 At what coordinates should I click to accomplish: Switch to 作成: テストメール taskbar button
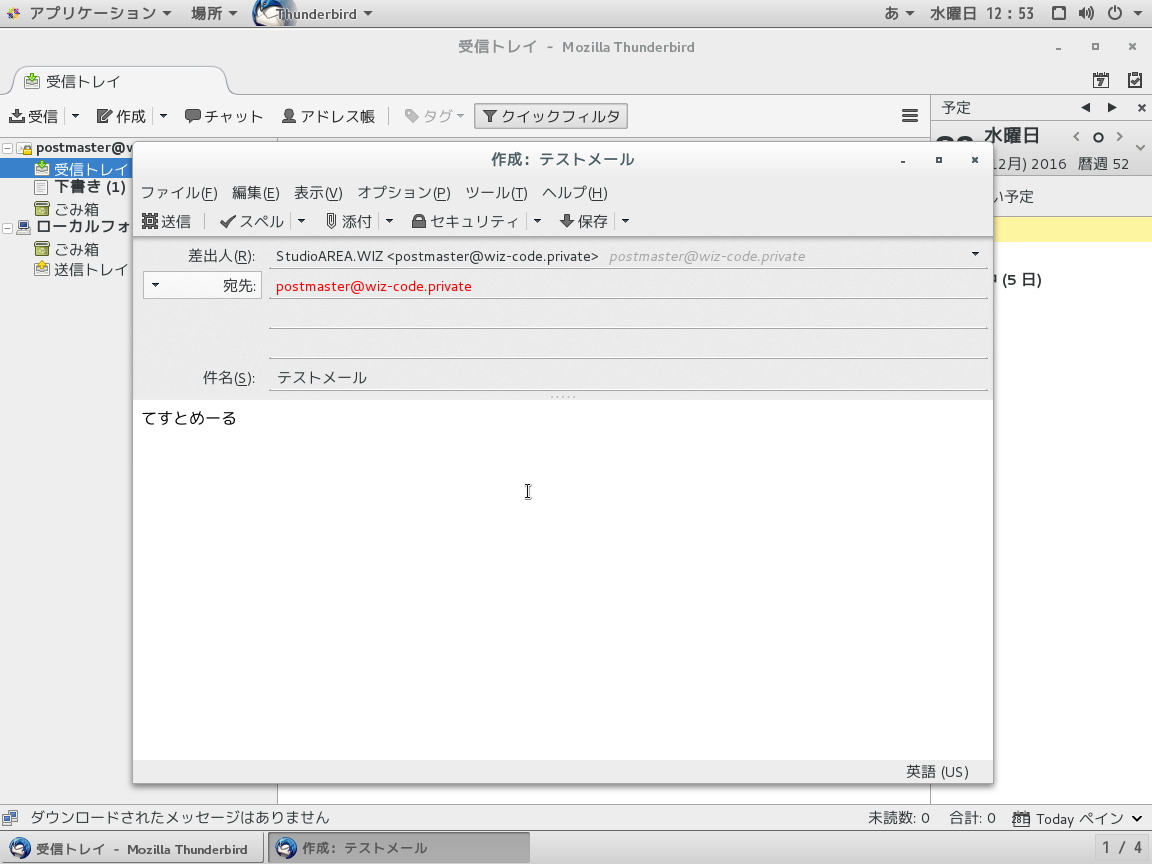(x=399, y=848)
